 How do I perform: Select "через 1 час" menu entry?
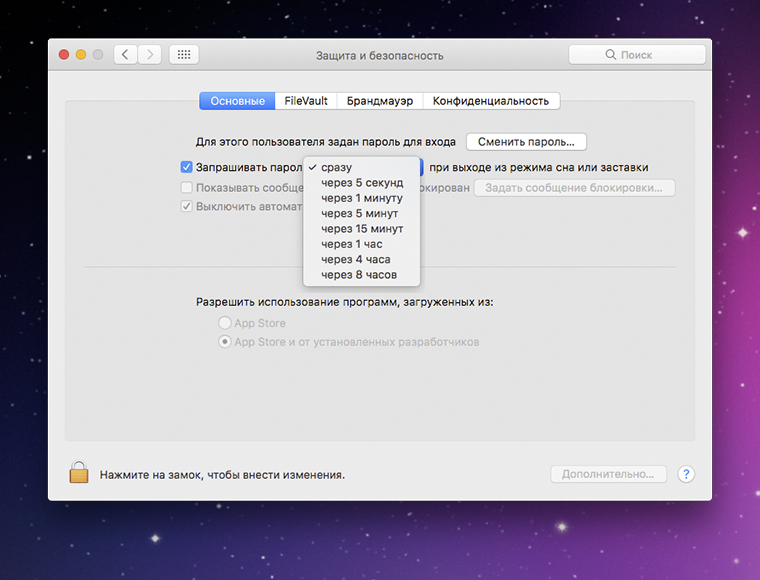pos(352,244)
